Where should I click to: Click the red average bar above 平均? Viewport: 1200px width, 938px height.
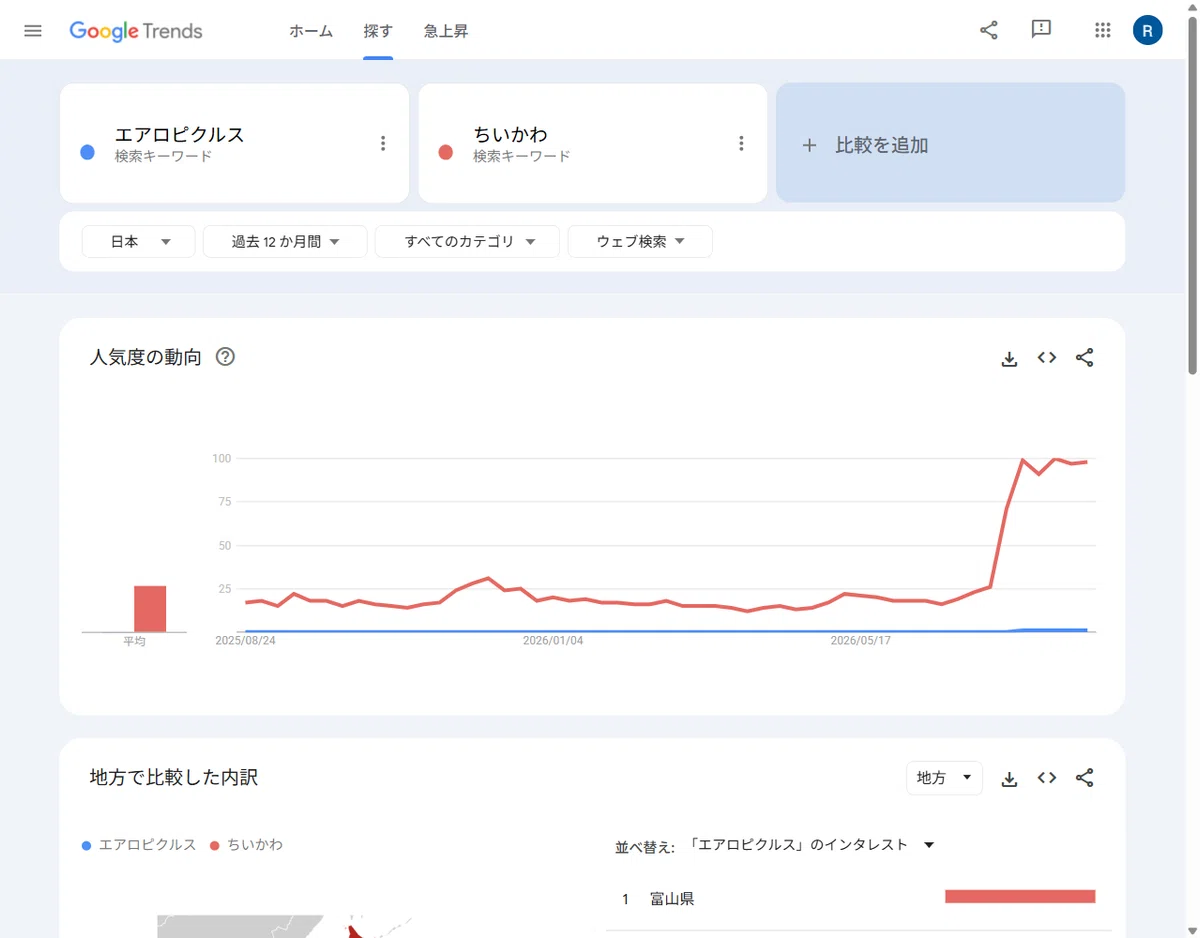150,609
